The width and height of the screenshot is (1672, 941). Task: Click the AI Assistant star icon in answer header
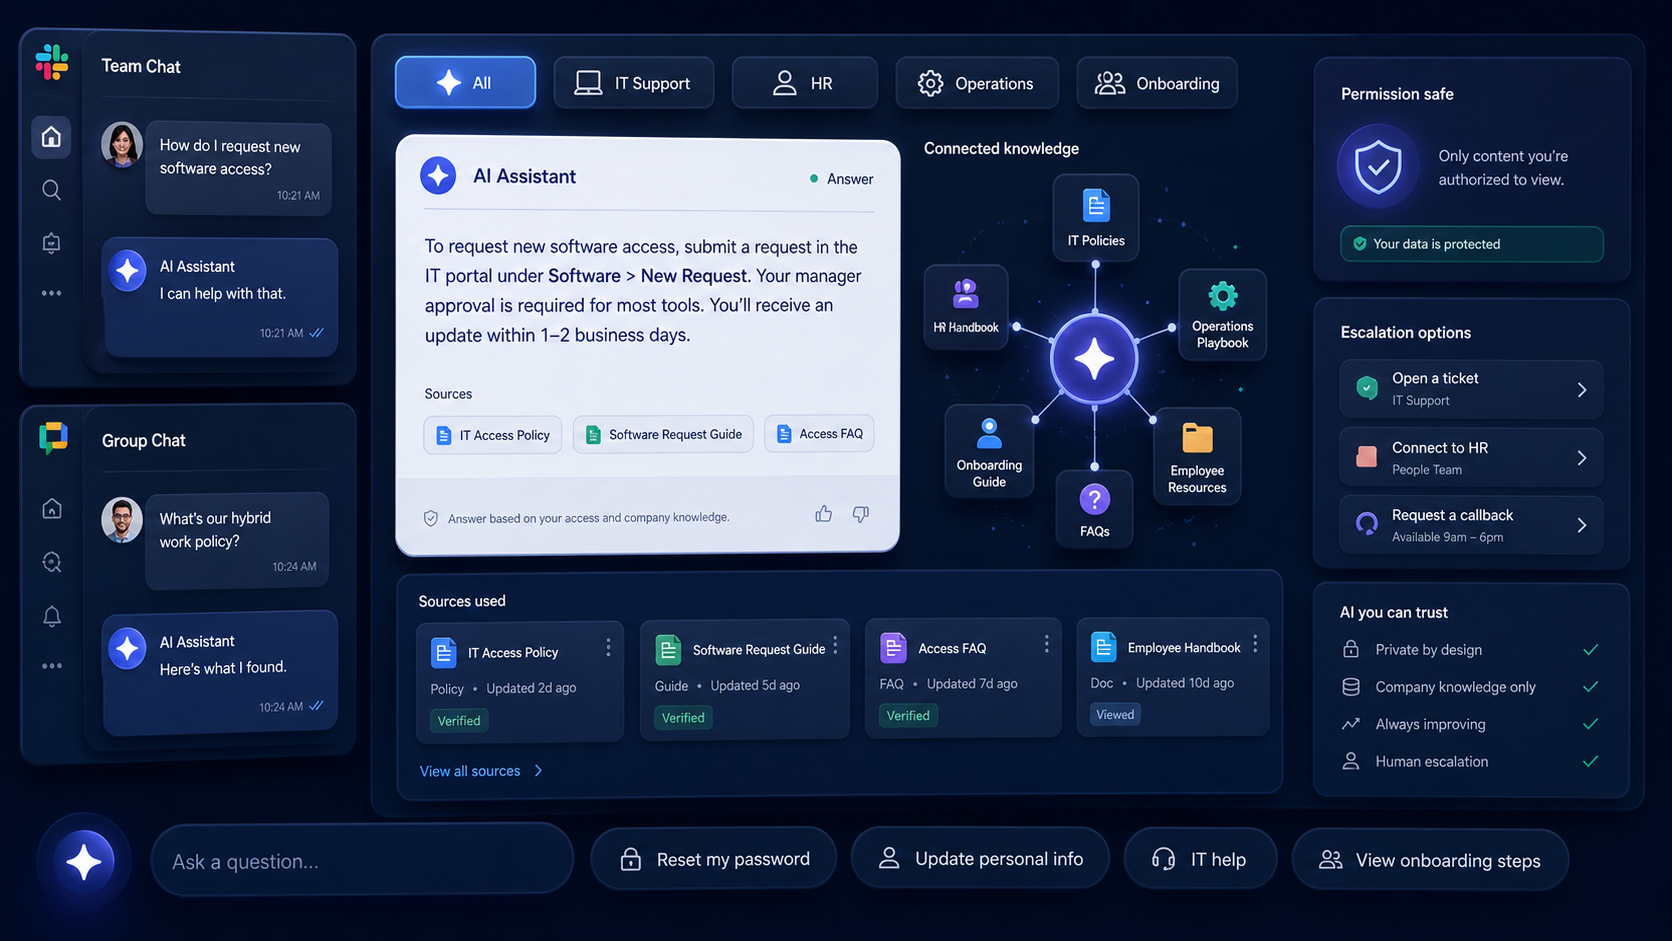point(438,176)
